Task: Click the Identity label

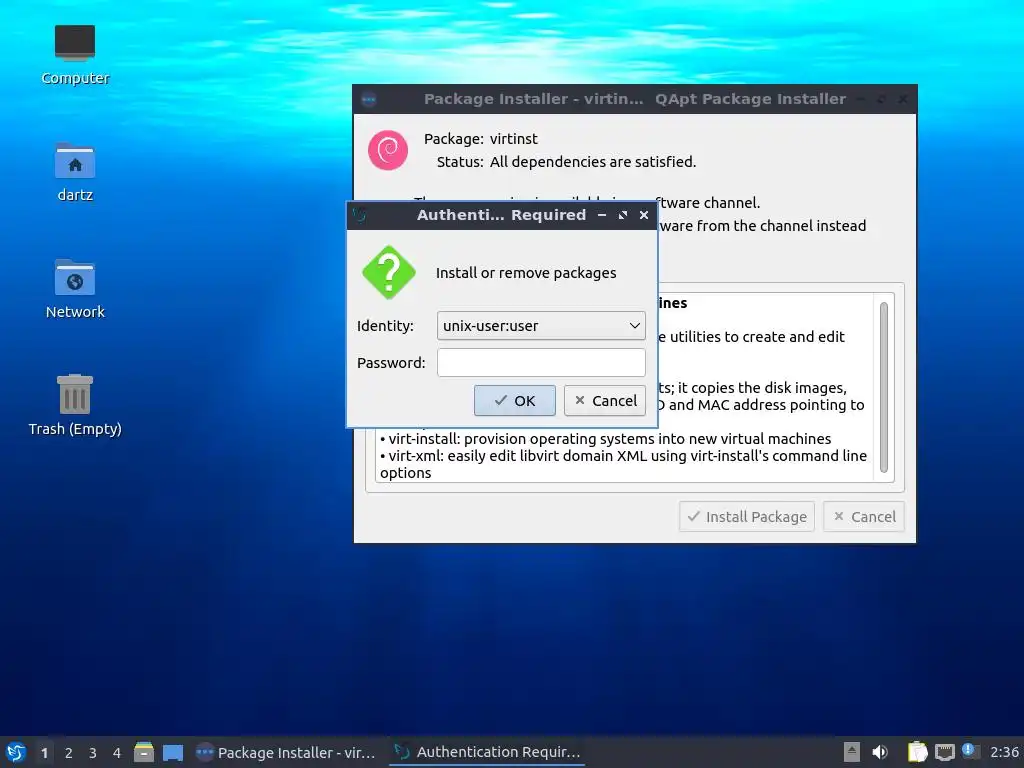Action: tap(385, 326)
